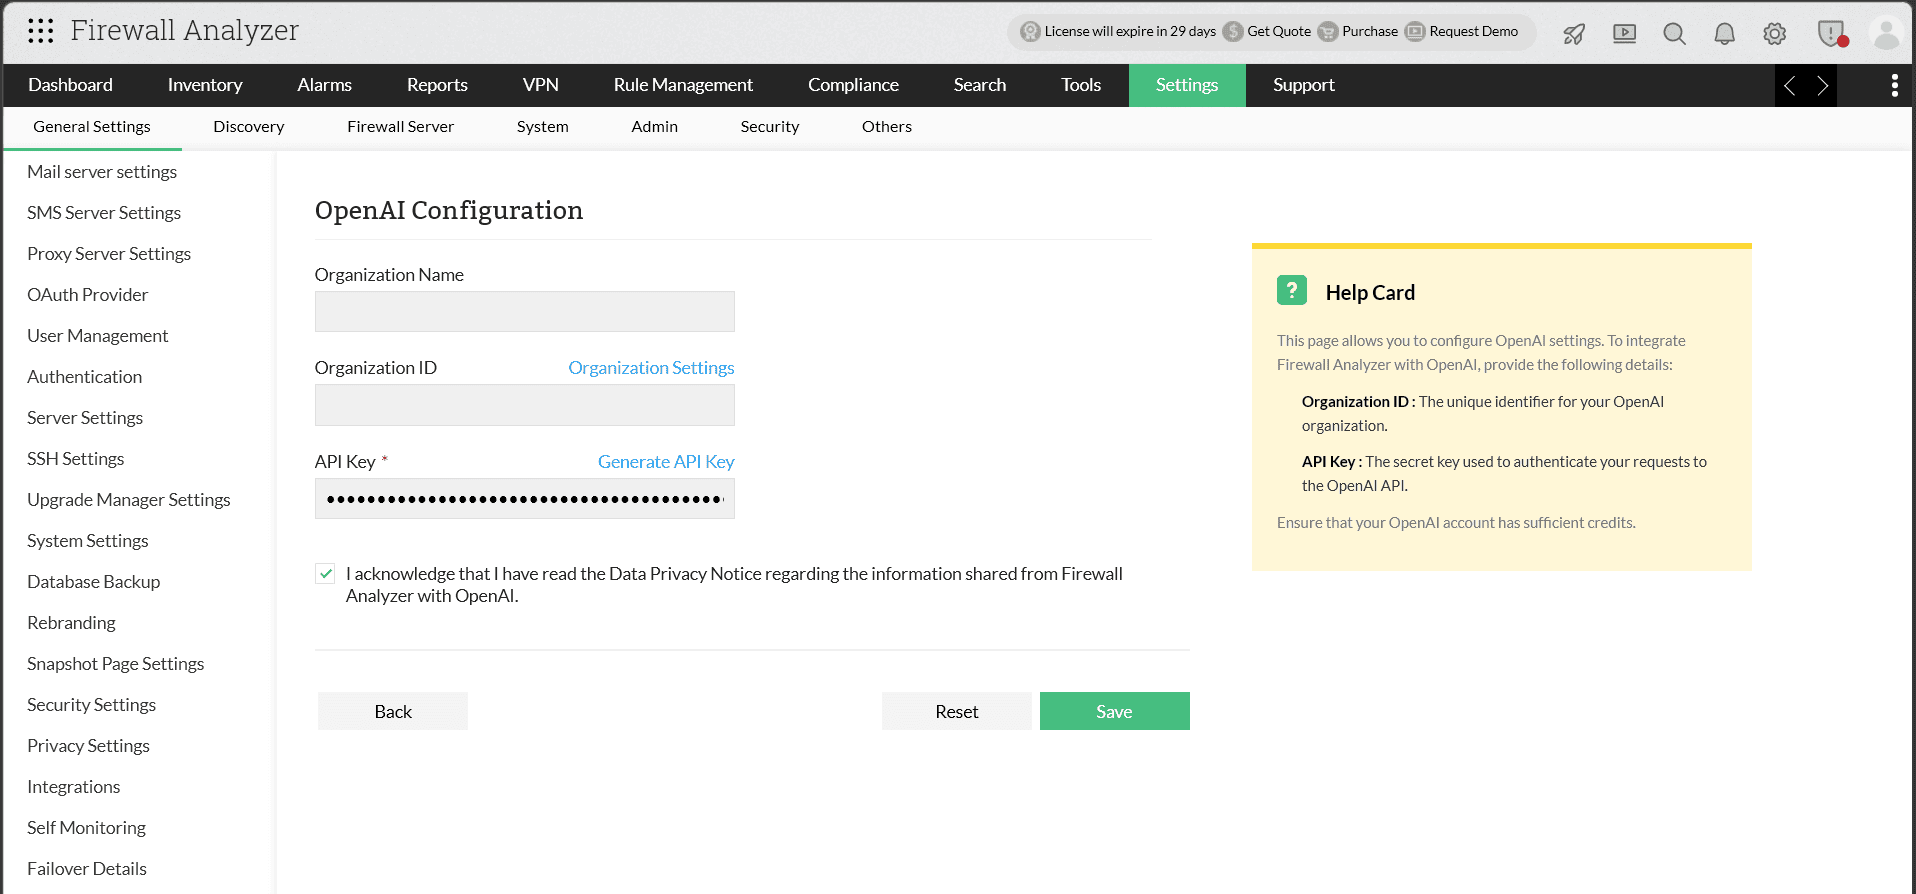Open the three-dot more options menu
Screen dimensions: 1916x894
coord(1894,86)
